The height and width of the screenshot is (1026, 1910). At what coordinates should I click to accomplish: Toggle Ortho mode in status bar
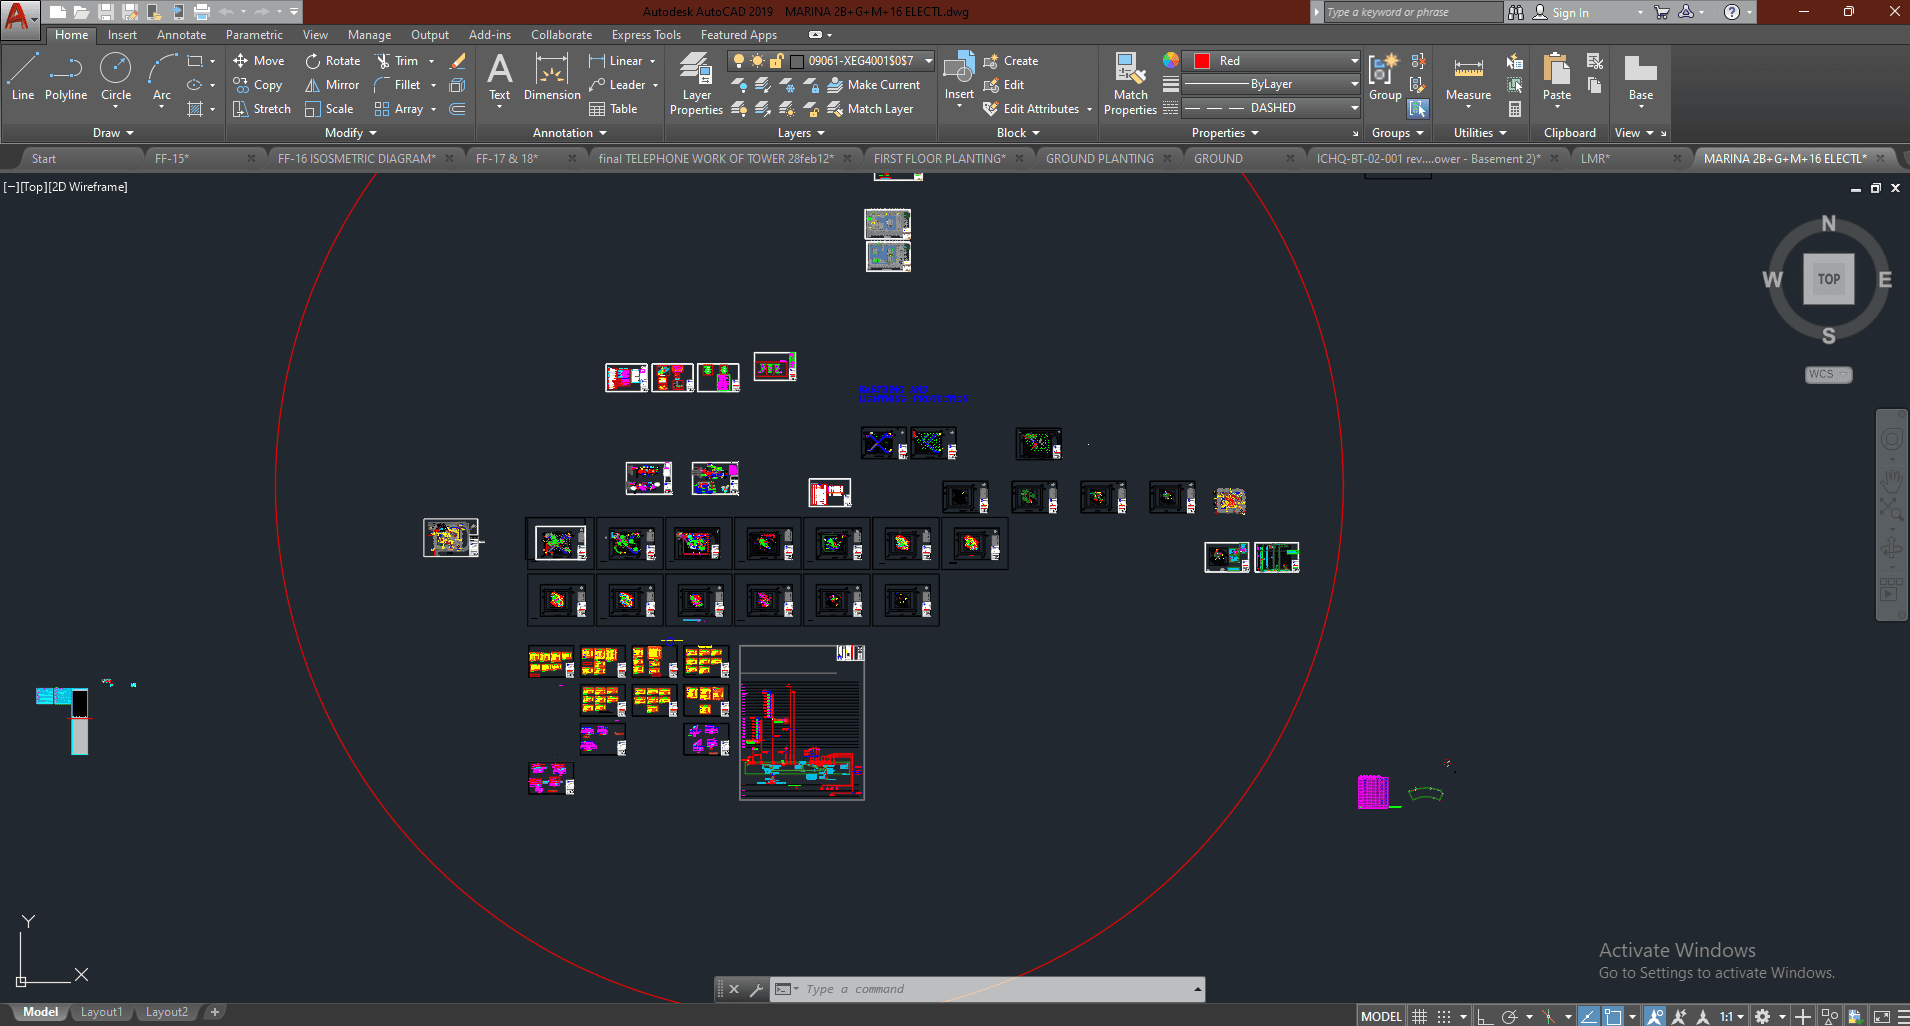click(1485, 1016)
